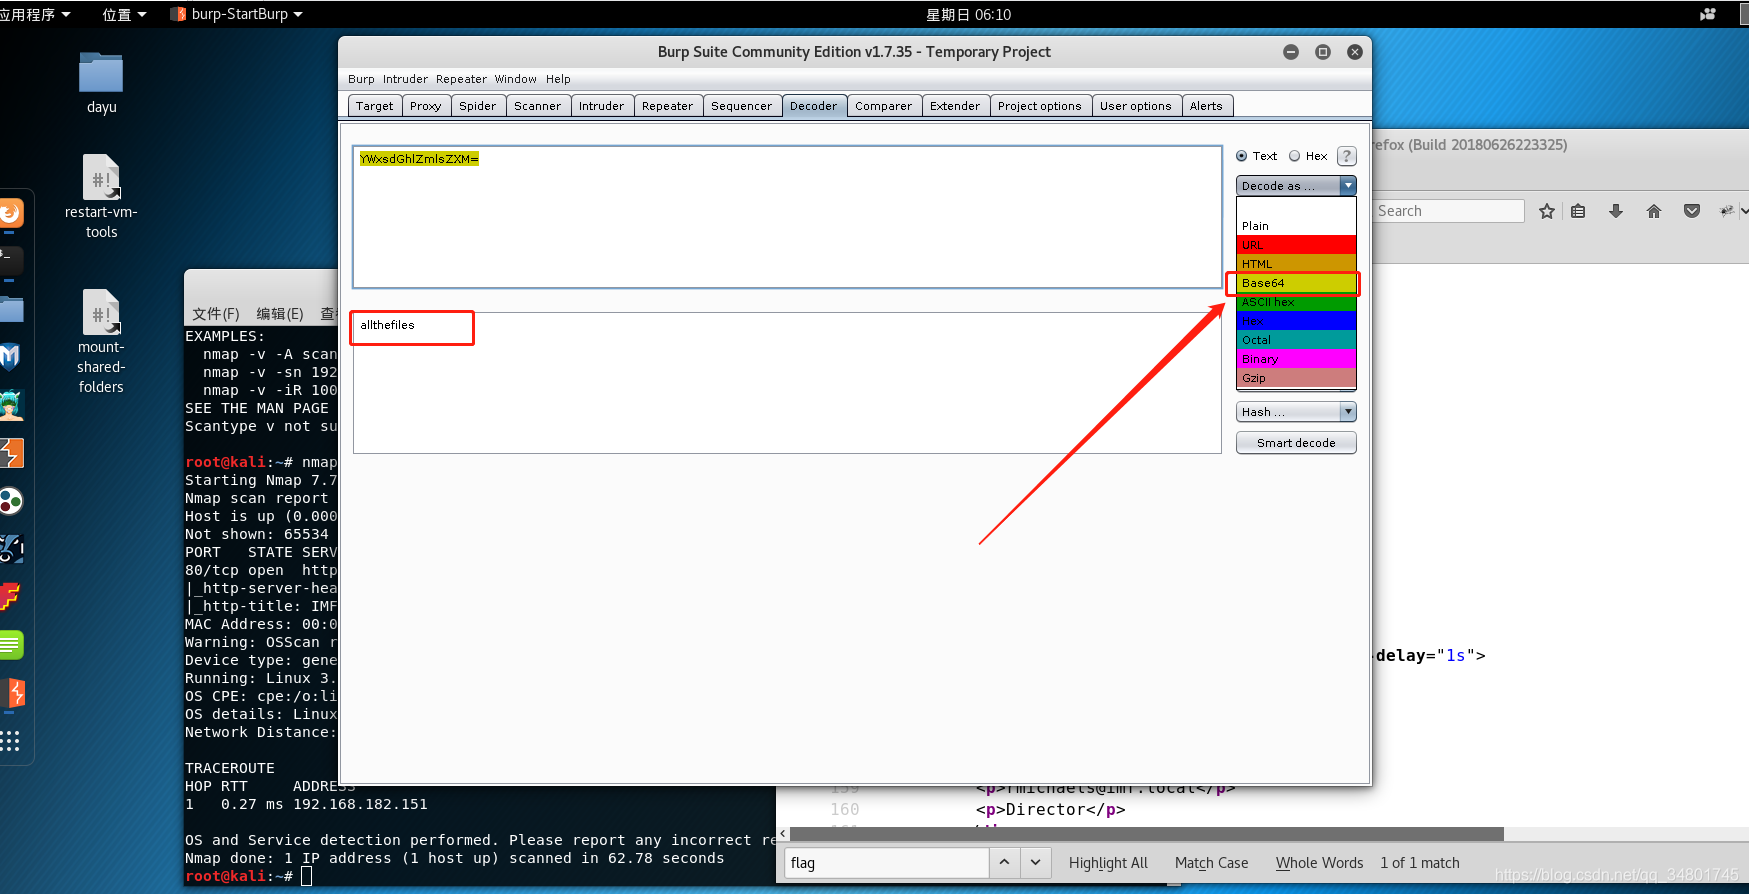
Task: Open the Project options tab
Action: pyautogui.click(x=1039, y=106)
